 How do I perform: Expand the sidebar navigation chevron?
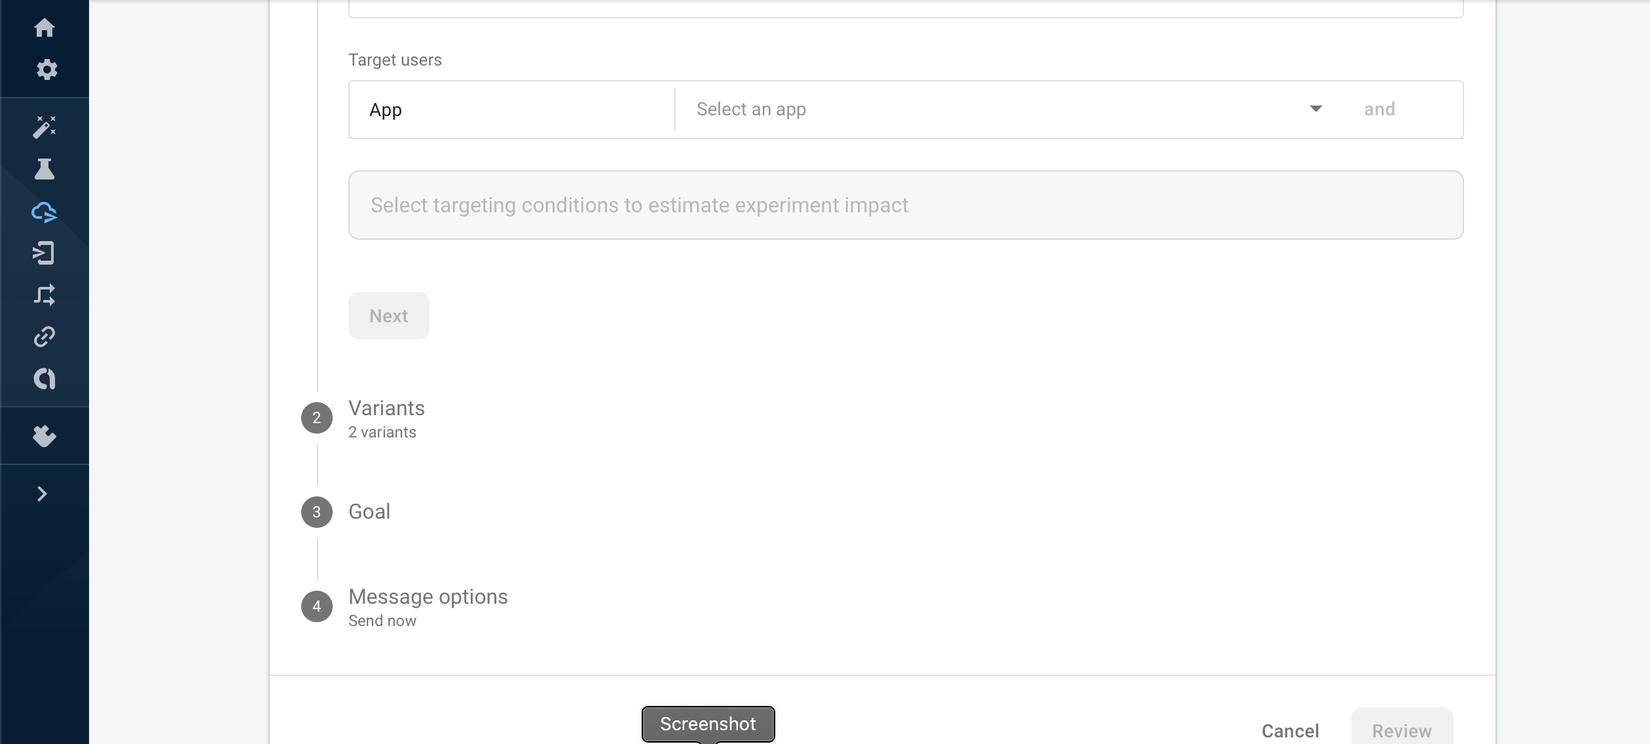click(x=42, y=494)
